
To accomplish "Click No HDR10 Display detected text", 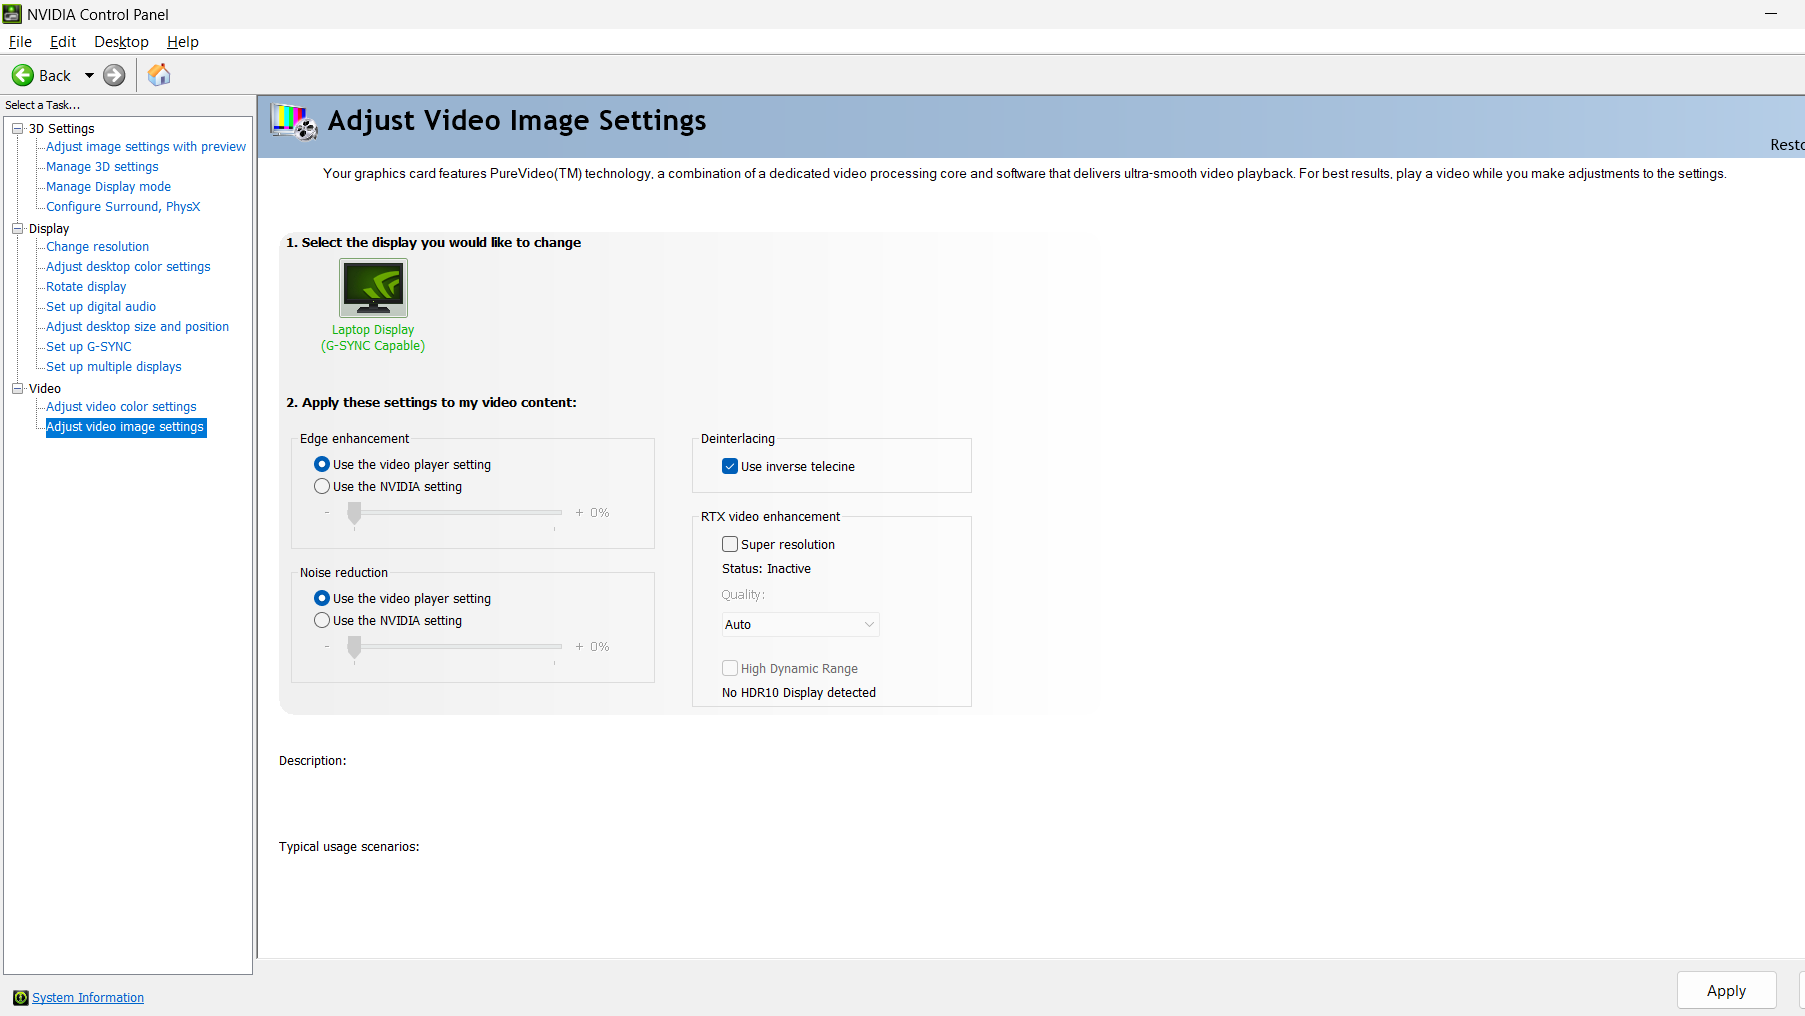I will click(x=799, y=693).
